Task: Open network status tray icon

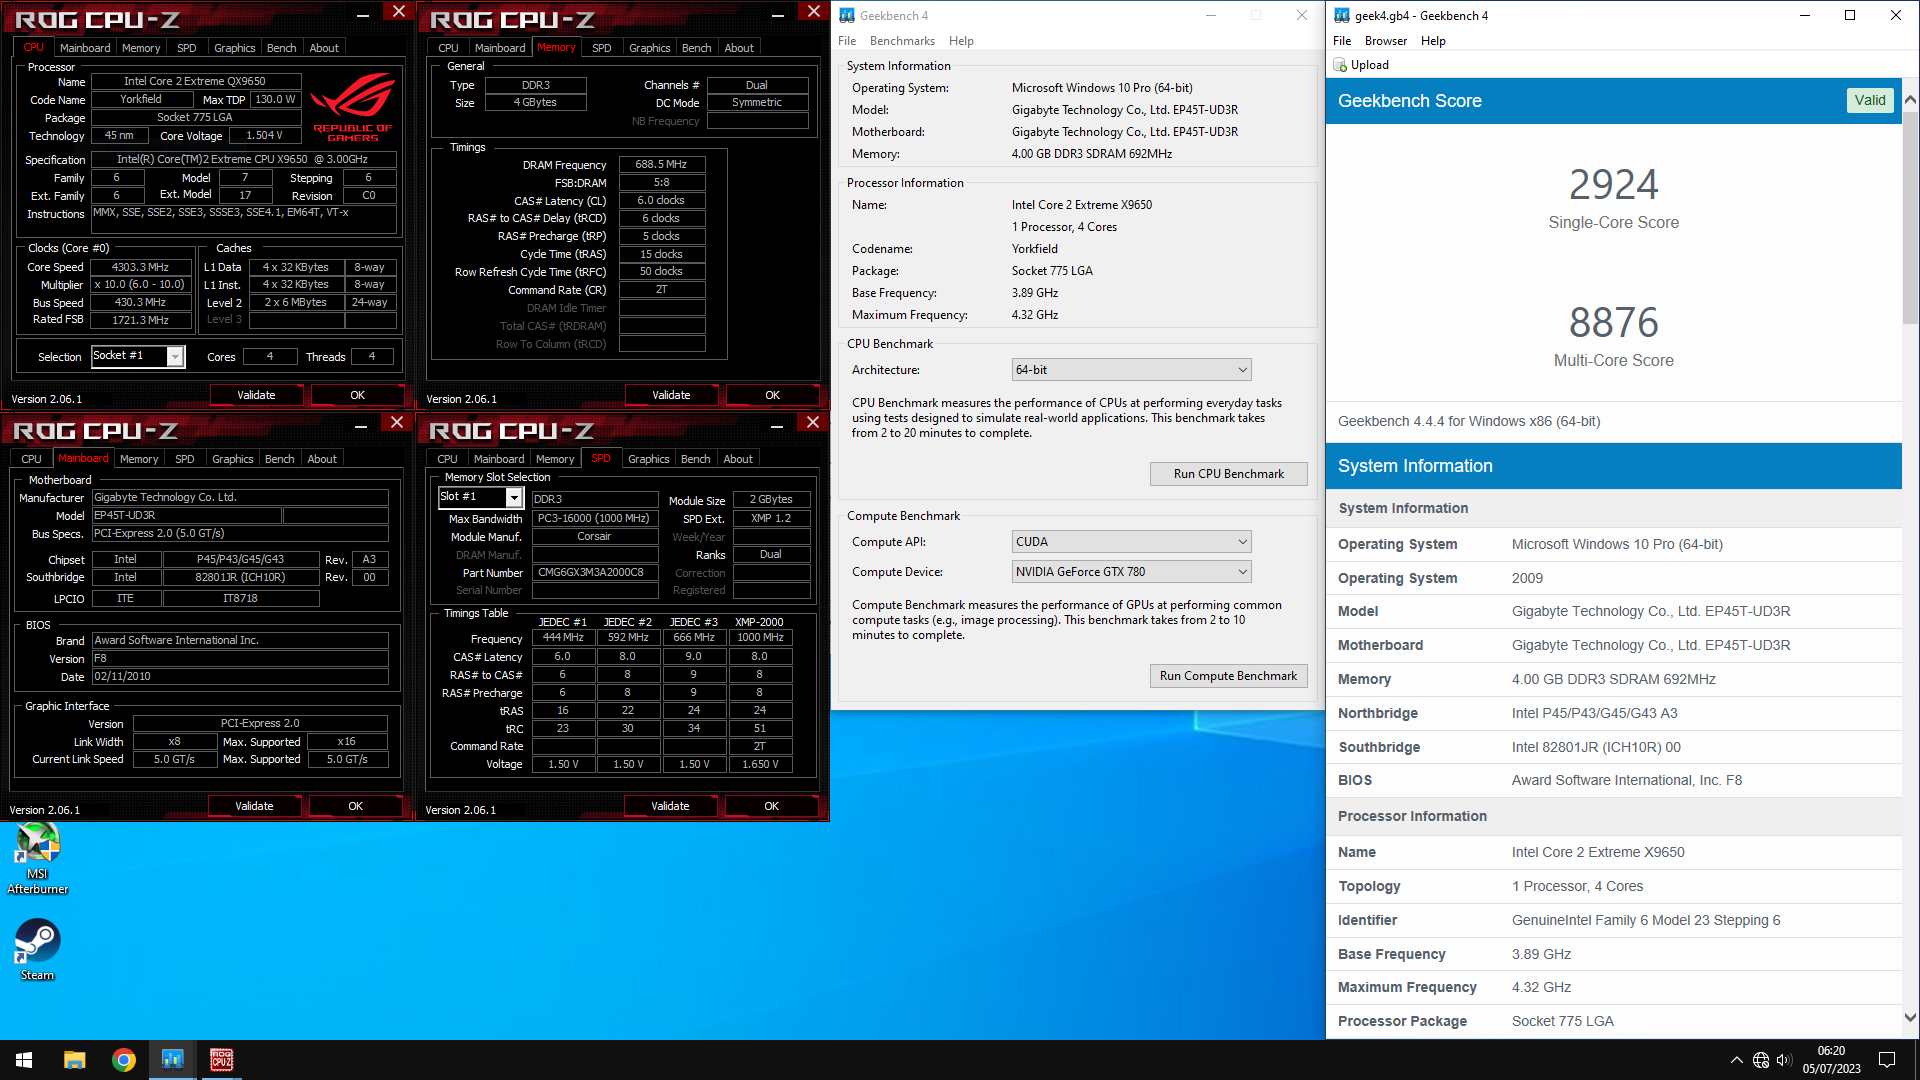Action: 1761,1060
